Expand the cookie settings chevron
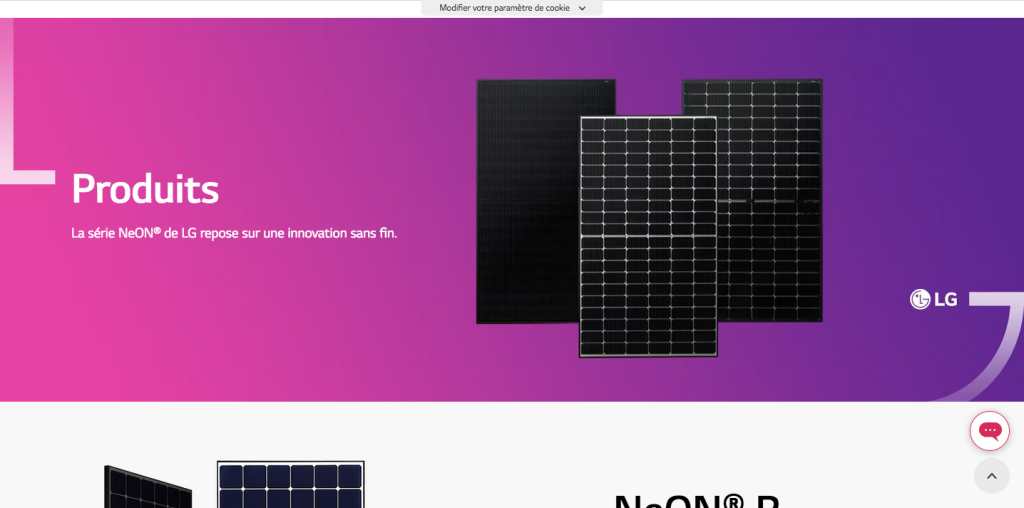The height and width of the screenshot is (508, 1024). click(x=582, y=8)
